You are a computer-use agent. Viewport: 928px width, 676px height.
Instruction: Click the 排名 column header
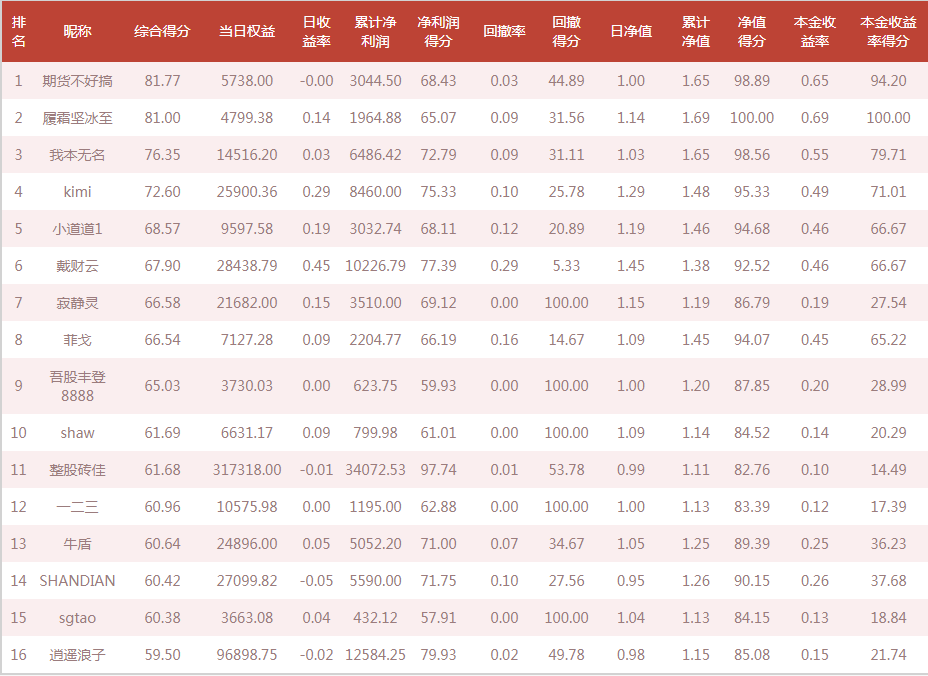(x=18, y=31)
